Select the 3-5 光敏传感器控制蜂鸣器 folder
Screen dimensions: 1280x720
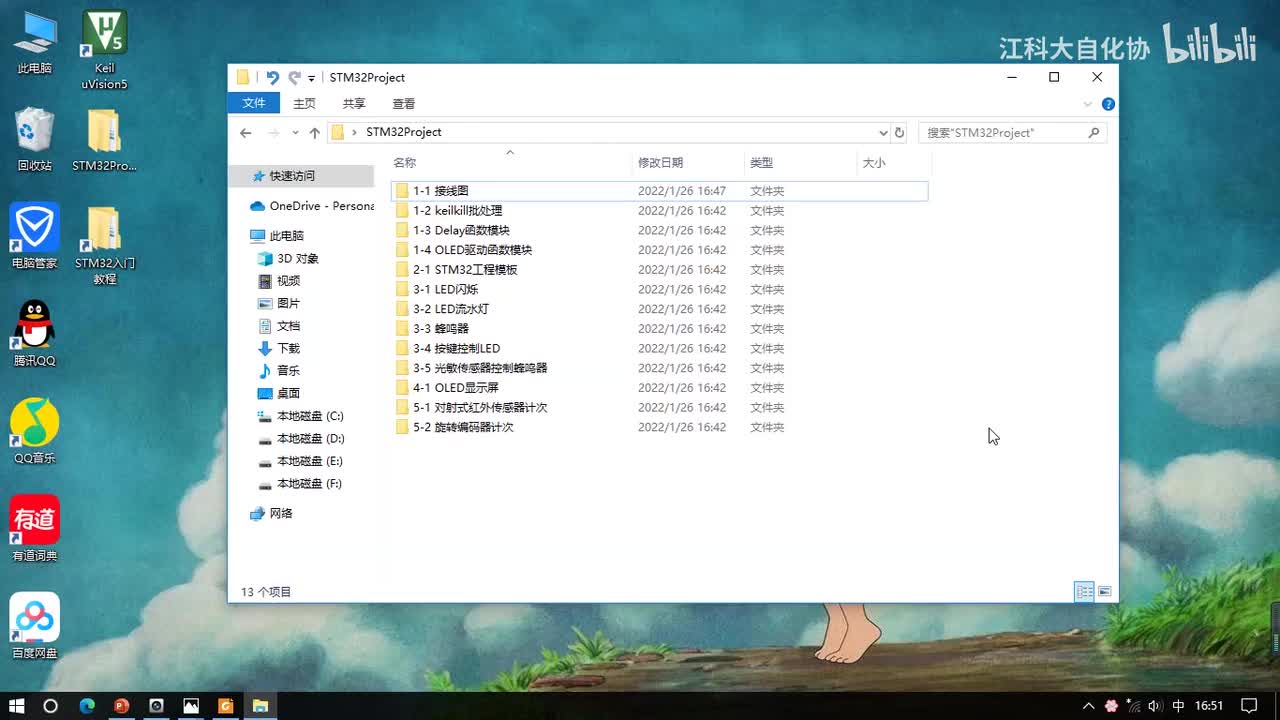pos(659,368)
